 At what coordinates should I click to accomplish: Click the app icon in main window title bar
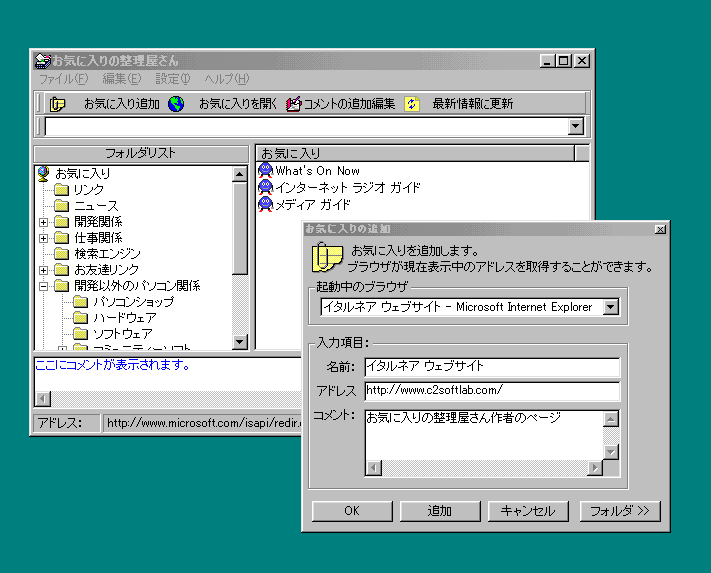[x=43, y=60]
